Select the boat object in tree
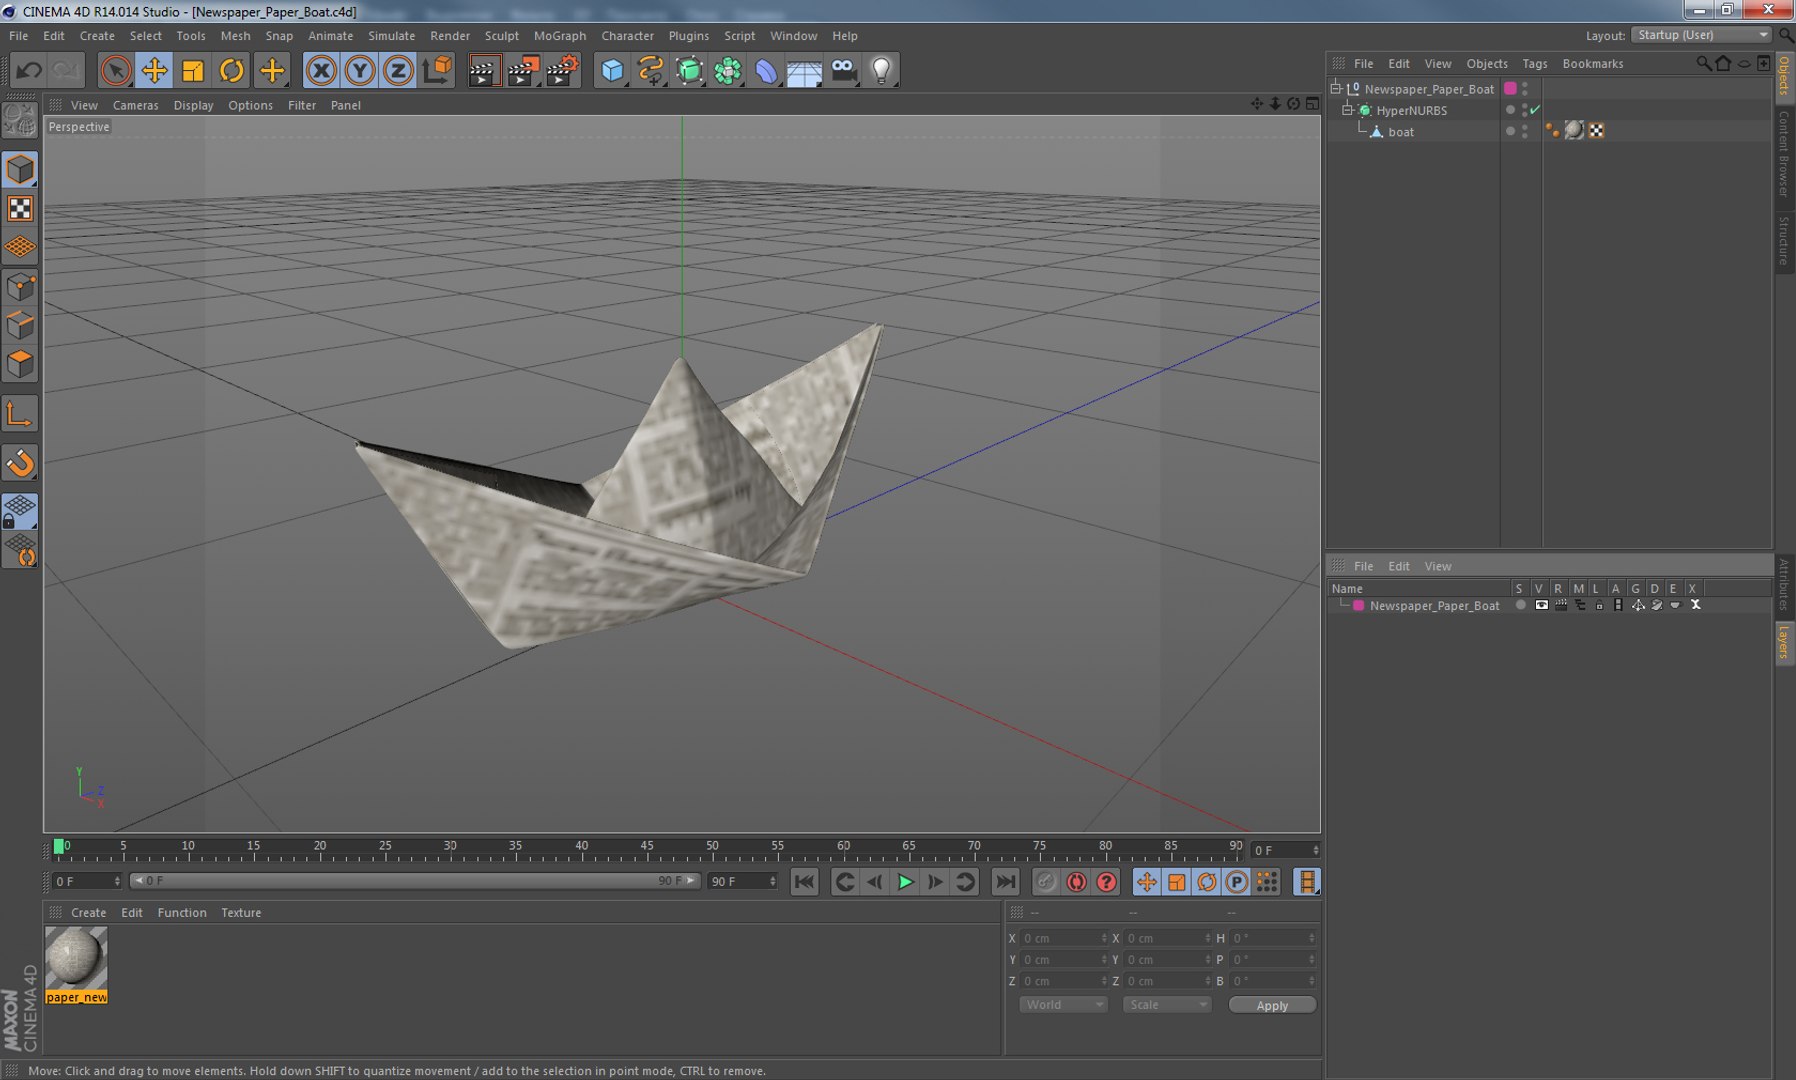The width and height of the screenshot is (1796, 1080). [1401, 132]
